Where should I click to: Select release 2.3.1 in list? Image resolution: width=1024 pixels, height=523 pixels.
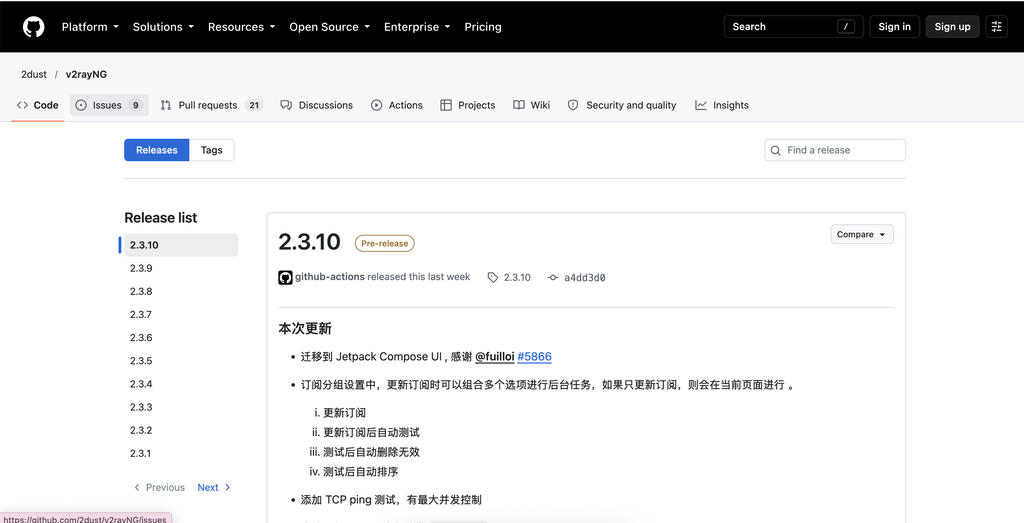(x=181, y=454)
